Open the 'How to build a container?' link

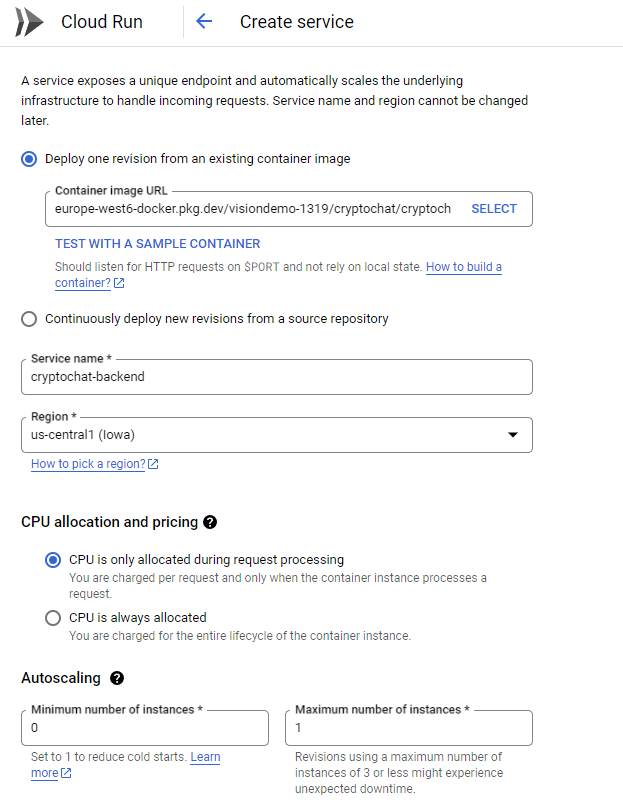463,267
